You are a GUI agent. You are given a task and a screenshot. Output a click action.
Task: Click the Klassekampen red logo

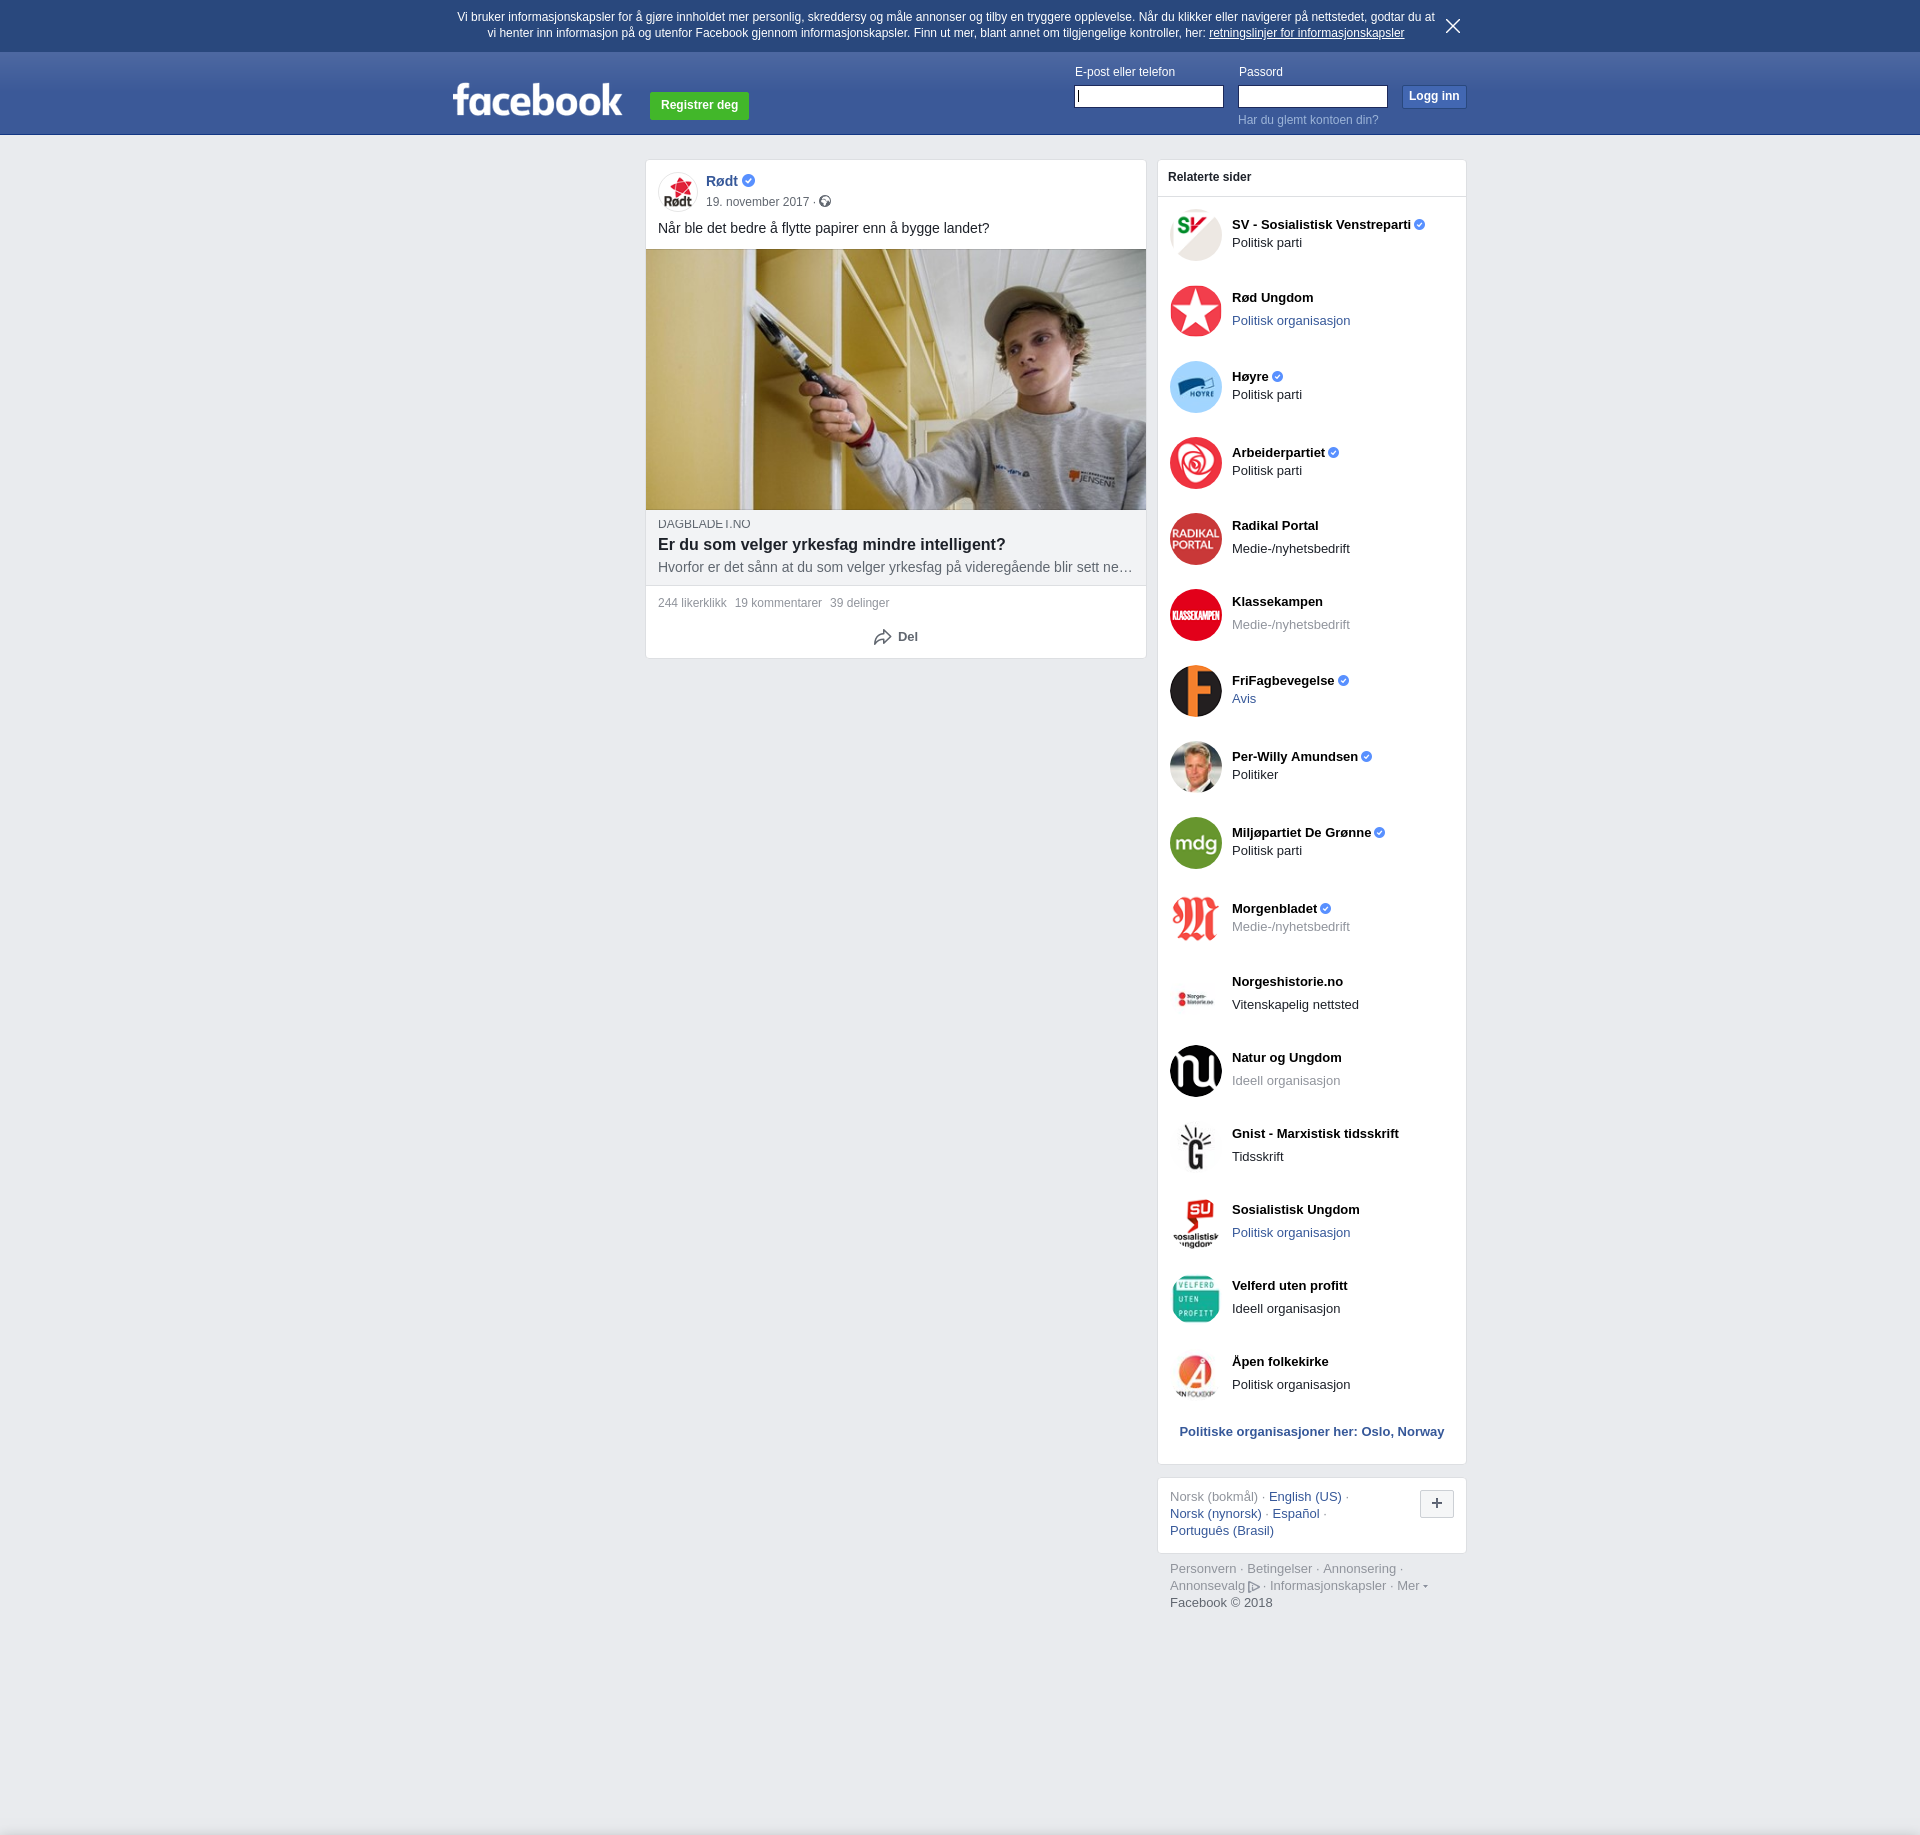(1195, 615)
